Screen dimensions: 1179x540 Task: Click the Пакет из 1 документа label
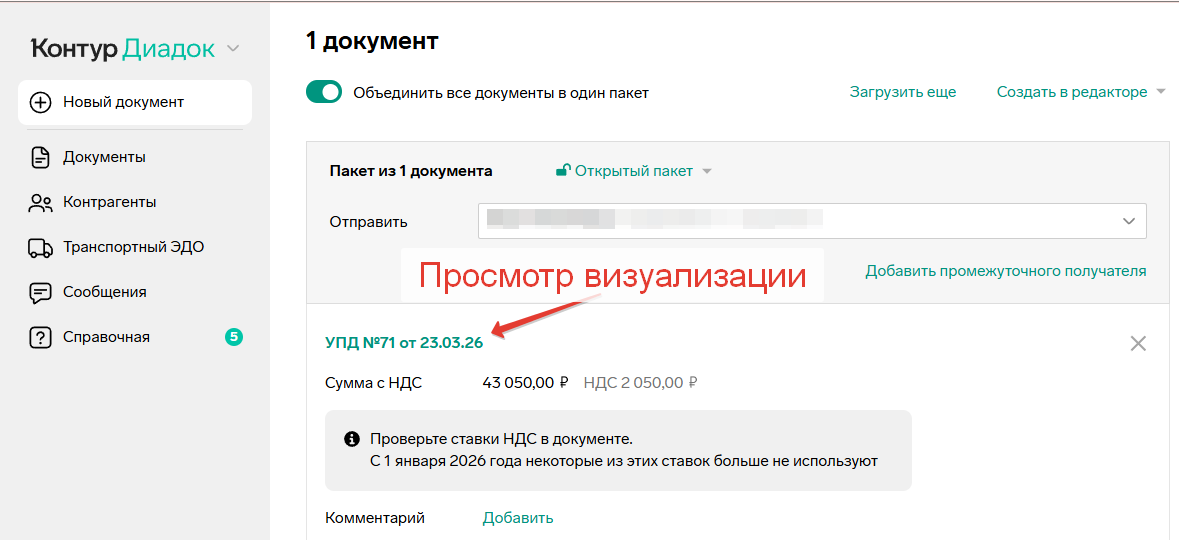(411, 171)
